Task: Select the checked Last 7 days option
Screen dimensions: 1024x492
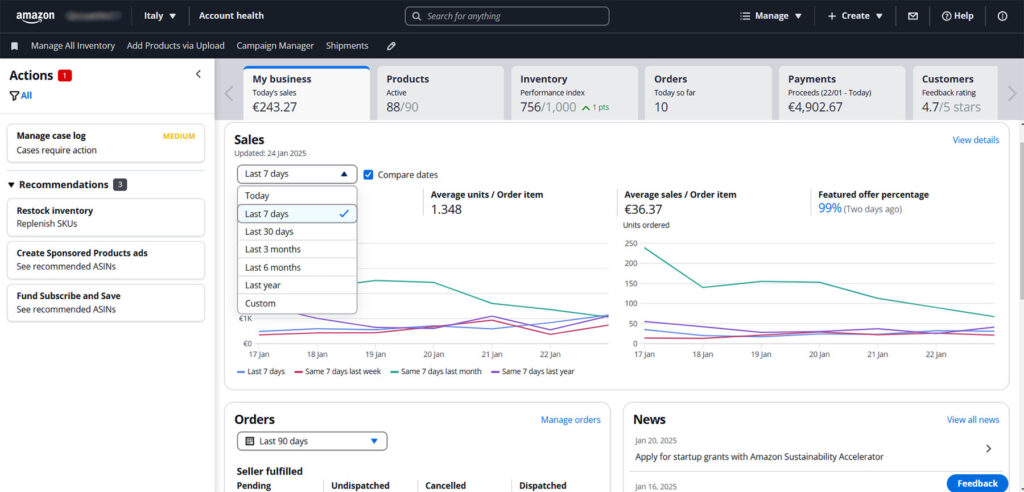Action: [x=297, y=214]
